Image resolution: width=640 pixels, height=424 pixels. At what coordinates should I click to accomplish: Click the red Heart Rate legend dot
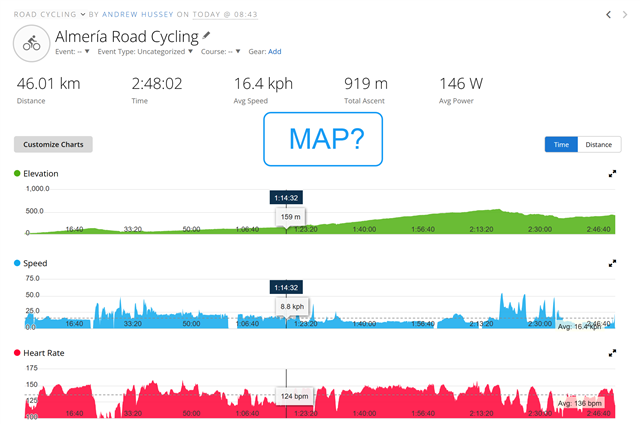(17, 354)
